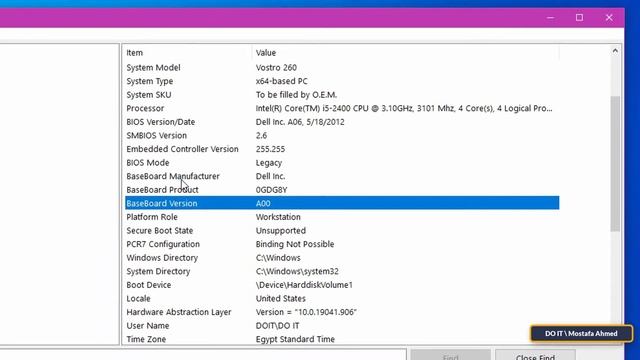Screen dimensions: 640x360
Task: Click the \Device\HarddiskVolume1 value
Action: tap(304, 284)
